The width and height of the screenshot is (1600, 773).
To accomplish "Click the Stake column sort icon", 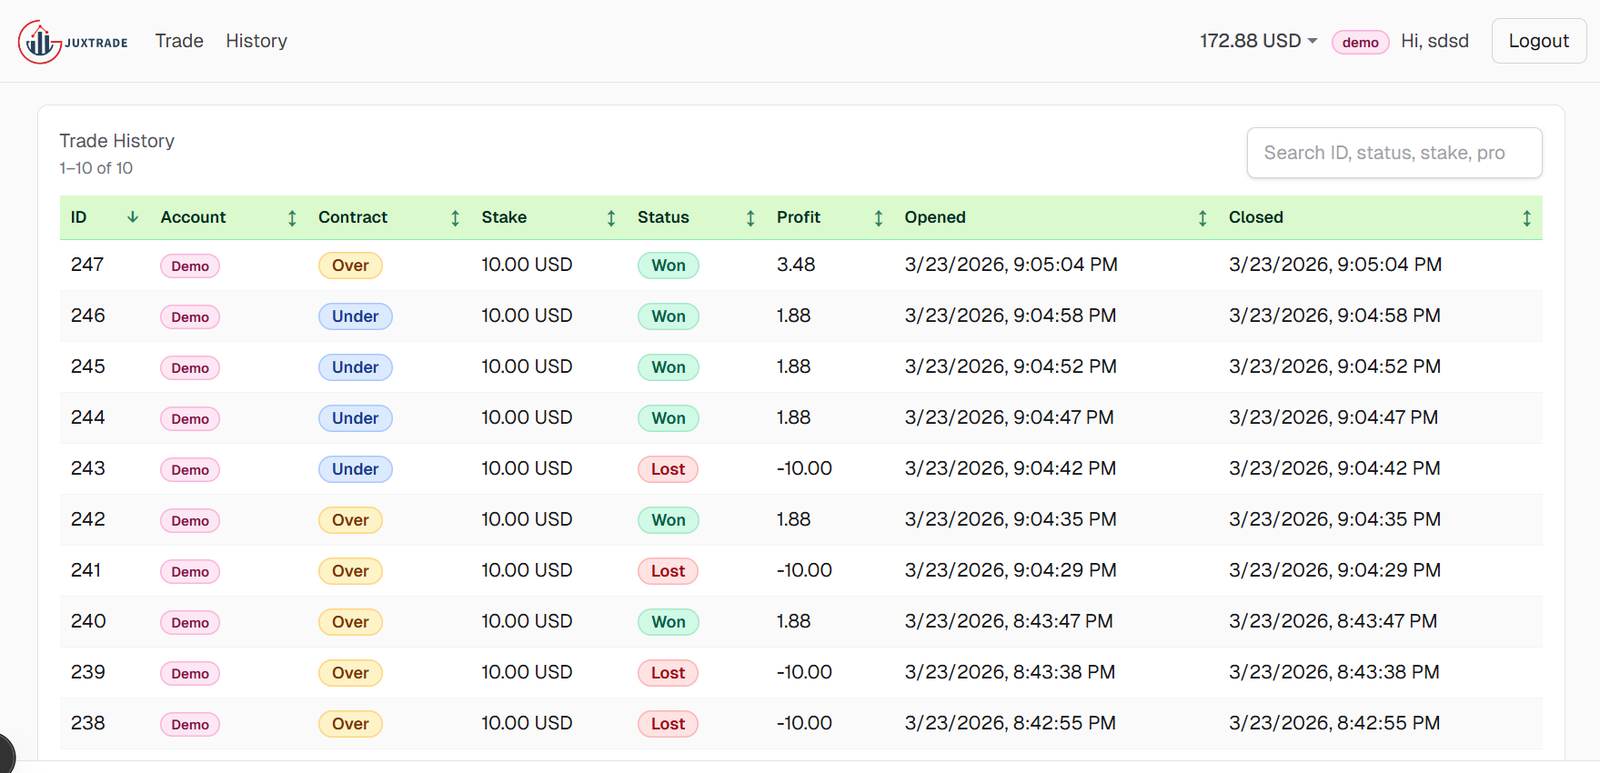I will pos(611,218).
